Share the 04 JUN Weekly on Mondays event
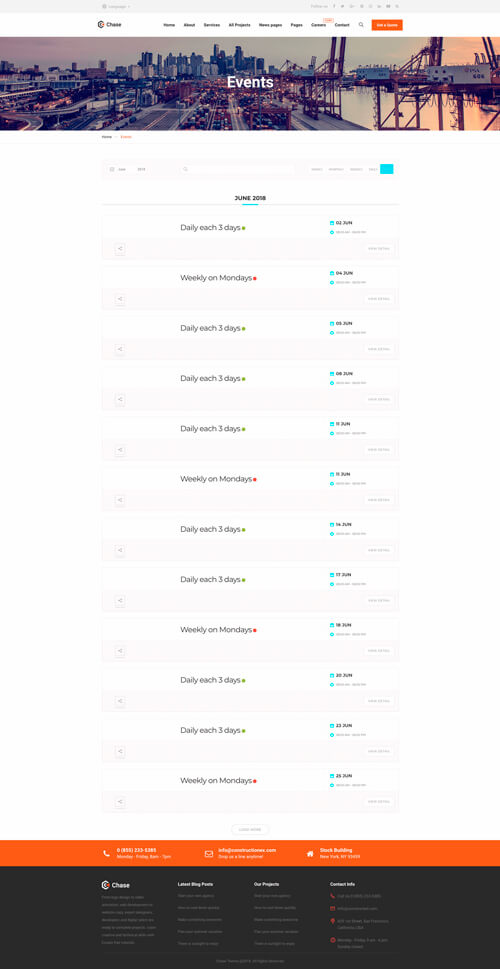Viewport: 500px width, 969px height. pos(120,299)
